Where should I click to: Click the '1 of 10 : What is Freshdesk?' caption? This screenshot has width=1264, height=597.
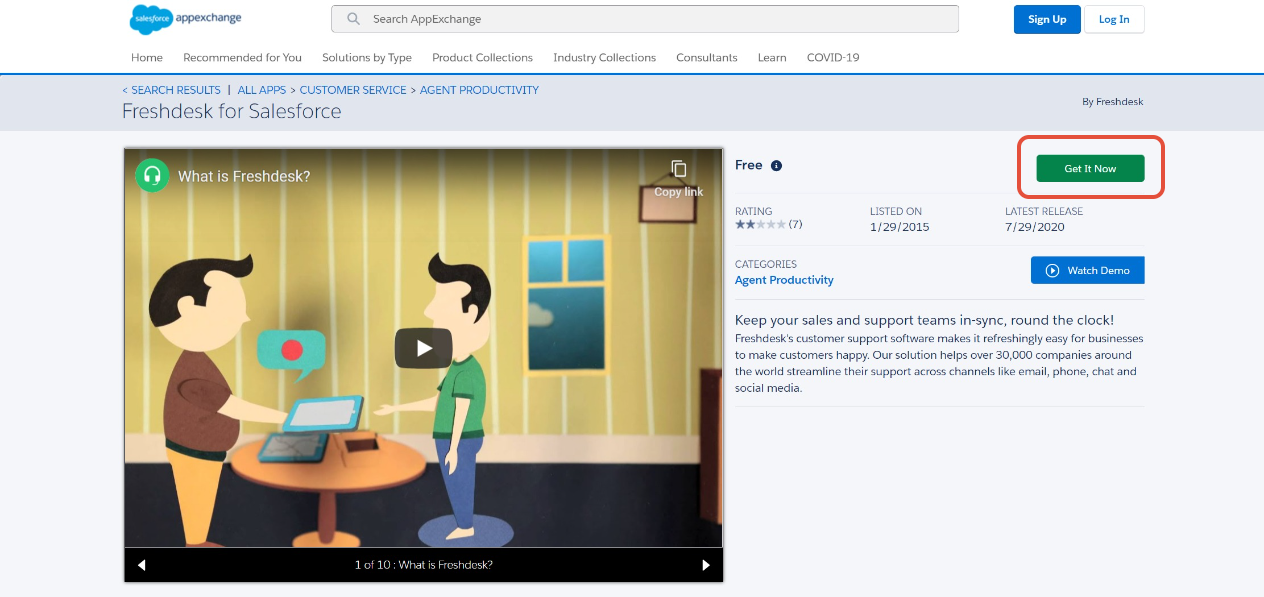pyautogui.click(x=424, y=565)
